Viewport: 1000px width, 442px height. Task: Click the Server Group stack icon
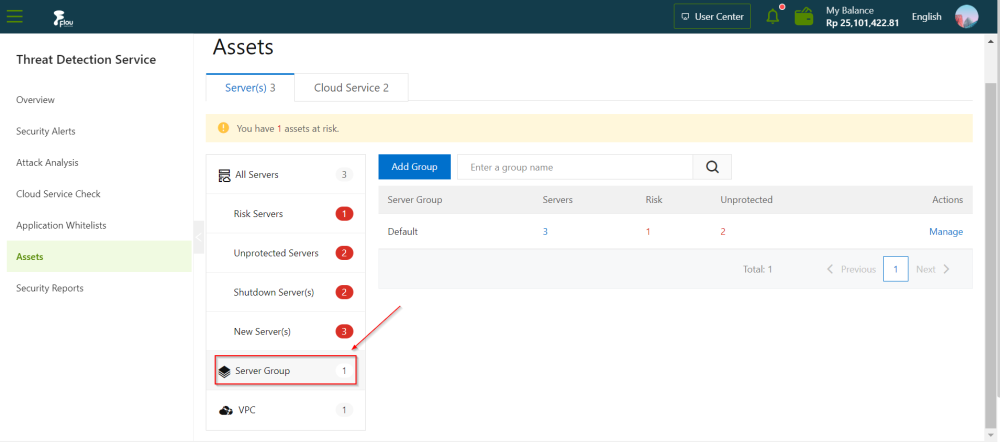pos(224,371)
